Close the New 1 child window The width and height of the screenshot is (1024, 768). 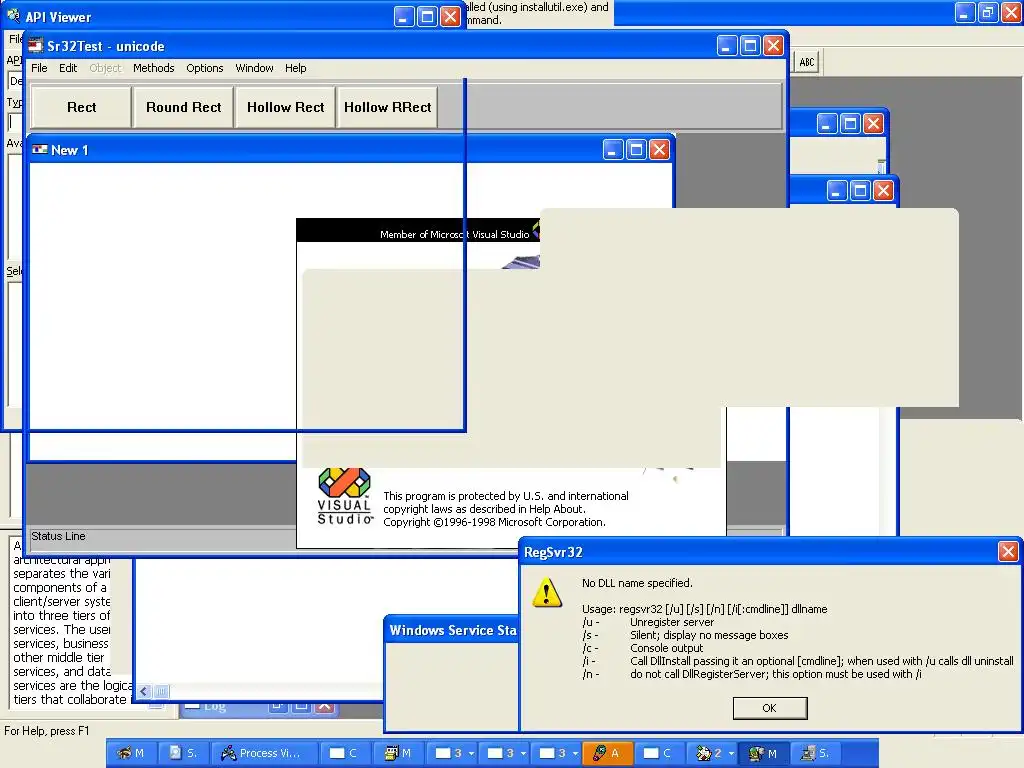pos(660,150)
